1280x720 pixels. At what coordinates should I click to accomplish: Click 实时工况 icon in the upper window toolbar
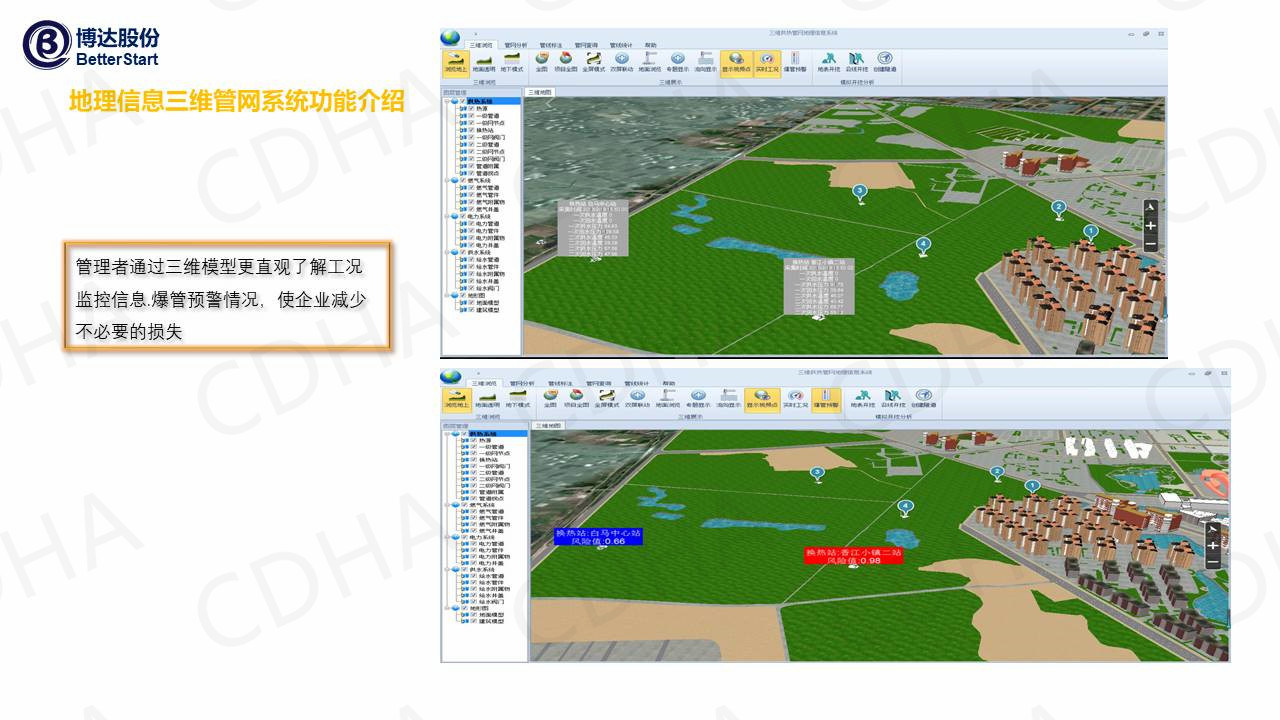pos(766,62)
